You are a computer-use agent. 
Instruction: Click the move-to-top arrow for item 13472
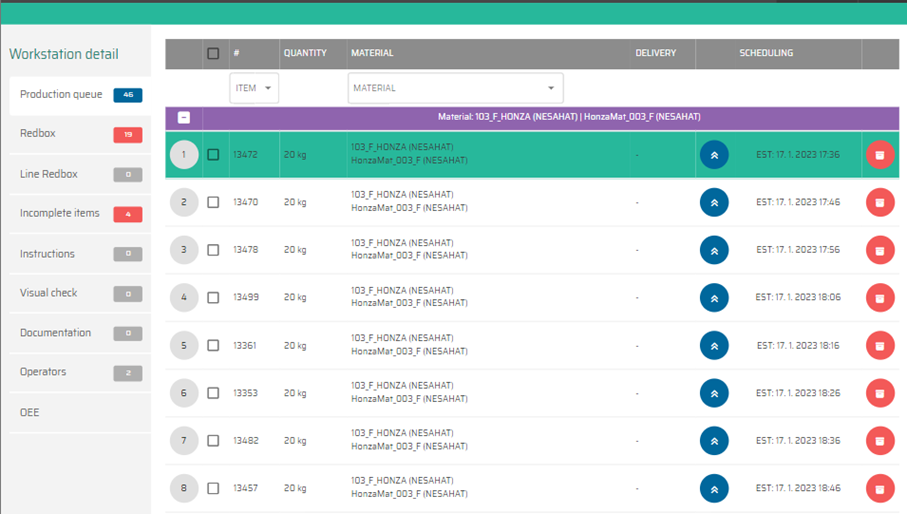point(714,155)
